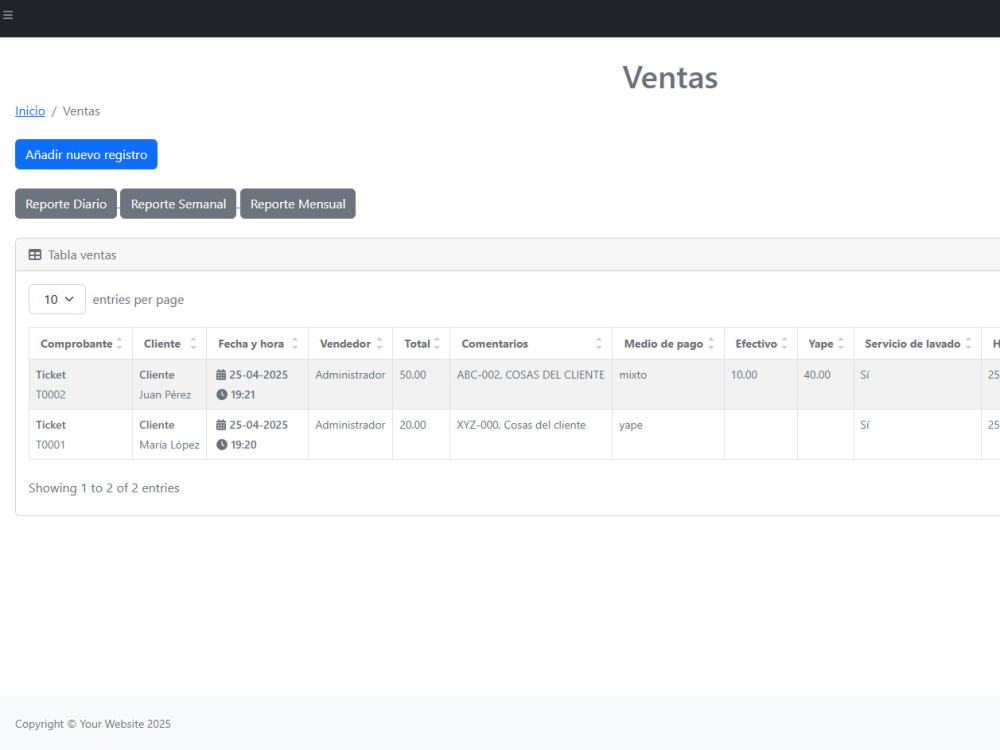The height and width of the screenshot is (750, 1000).
Task: Click Administrador in T0001 row
Action: pos(350,425)
